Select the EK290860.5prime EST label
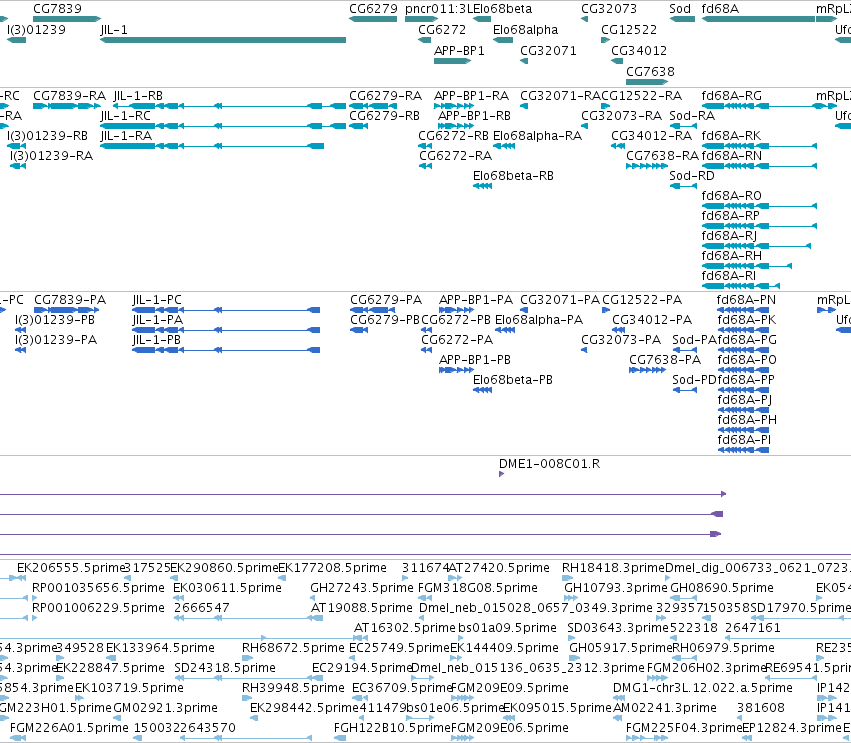Viewport: 851px width, 743px height. click(x=224, y=568)
